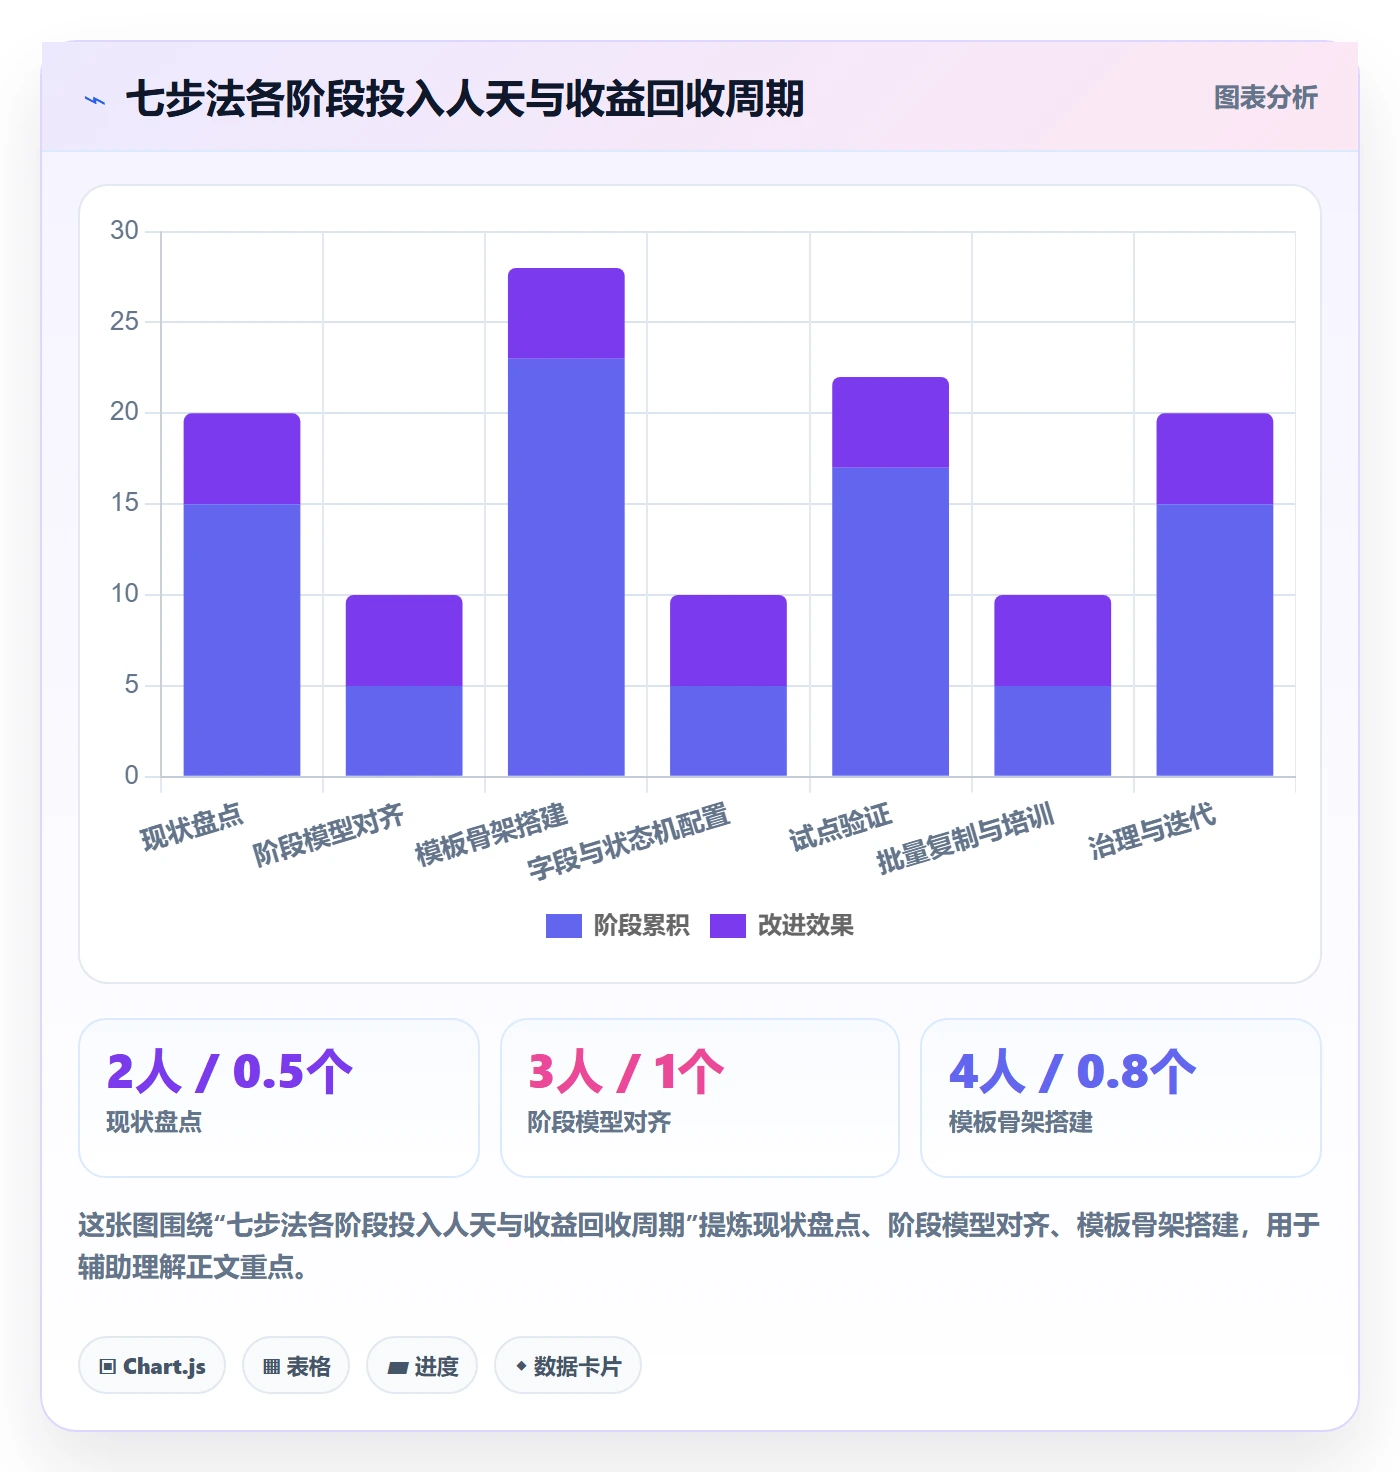Screen dimensions: 1400x1472
Task: Click the 字段与状态机配置 x-axis label
Action: click(x=629, y=841)
